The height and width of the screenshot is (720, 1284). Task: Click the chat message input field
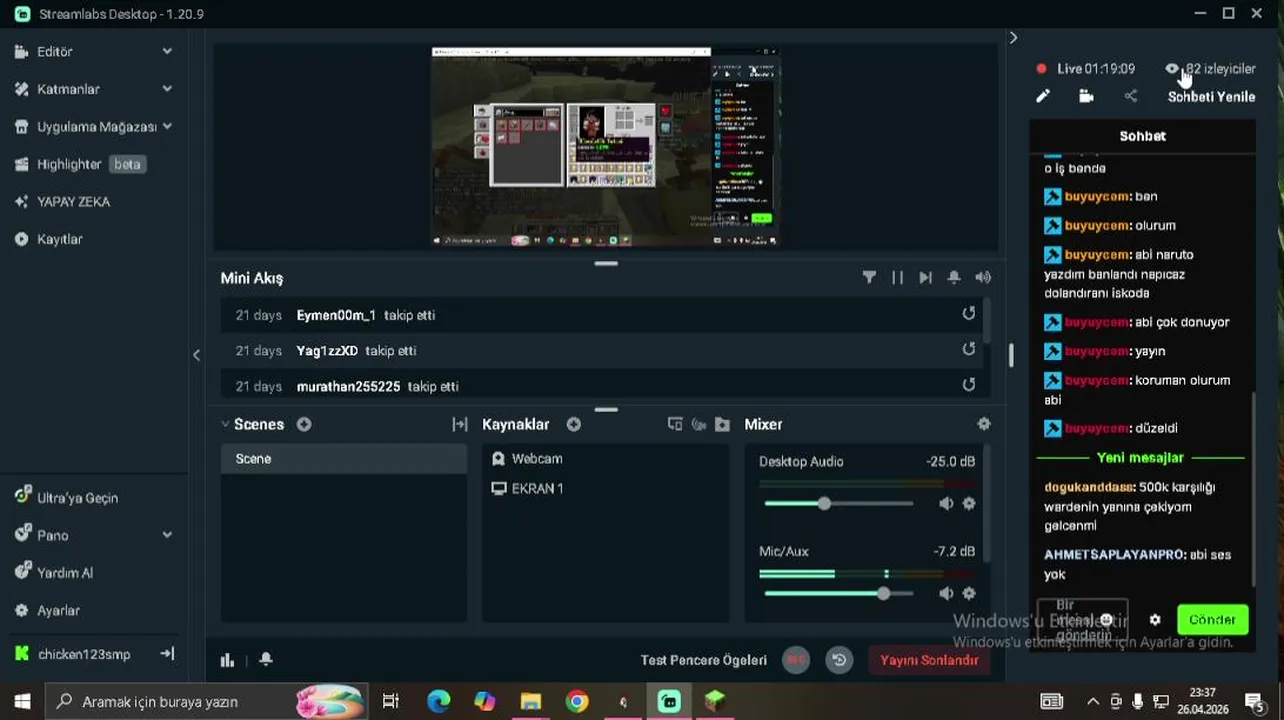(x=1082, y=620)
